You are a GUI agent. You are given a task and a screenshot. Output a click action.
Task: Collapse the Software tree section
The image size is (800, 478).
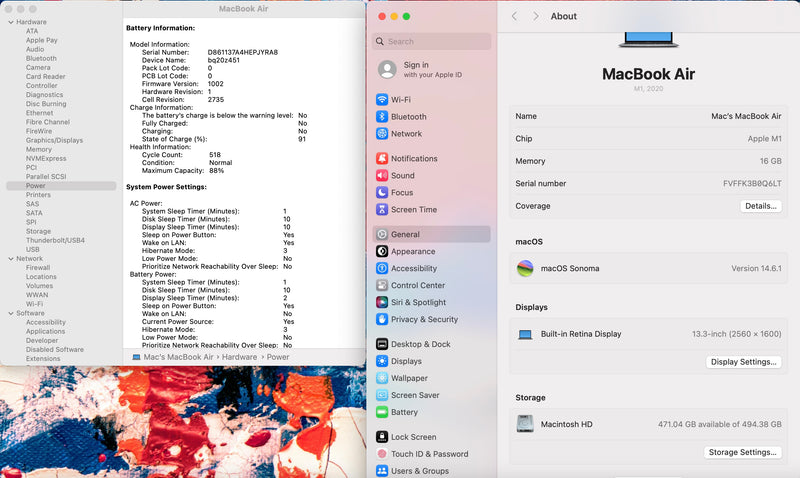11,313
